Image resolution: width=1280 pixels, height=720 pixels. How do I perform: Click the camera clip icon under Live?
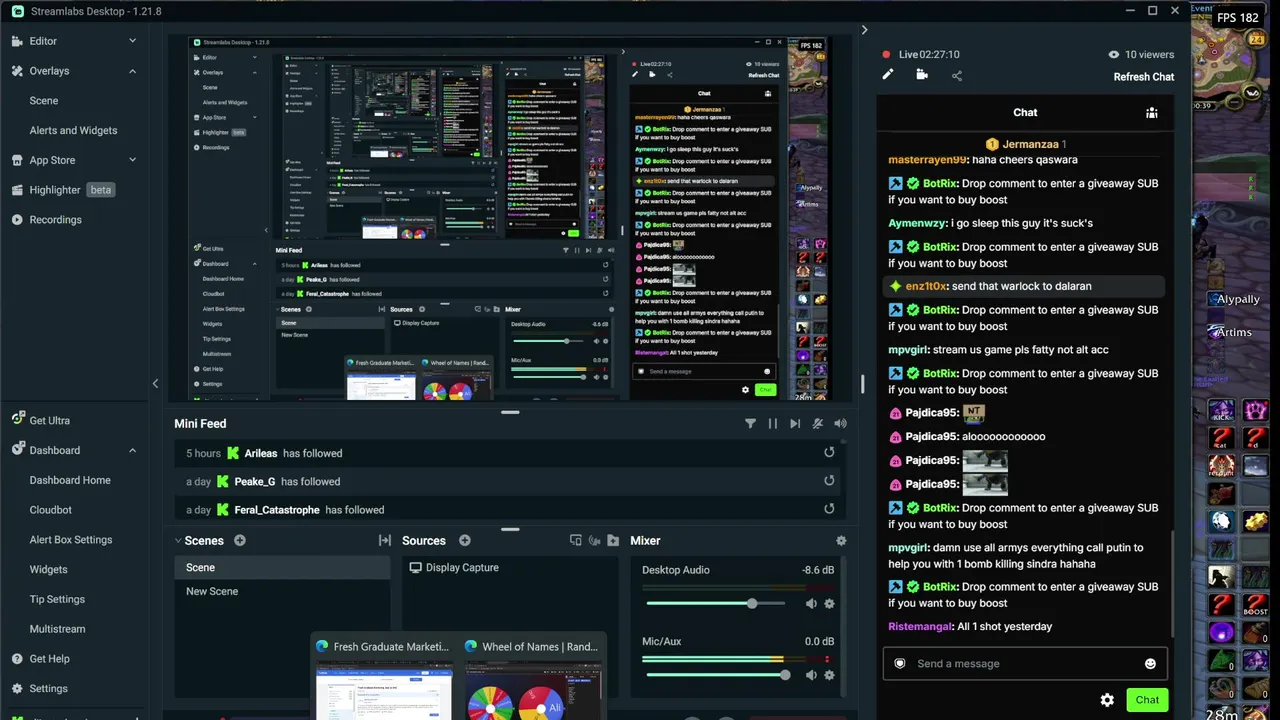tap(922, 75)
